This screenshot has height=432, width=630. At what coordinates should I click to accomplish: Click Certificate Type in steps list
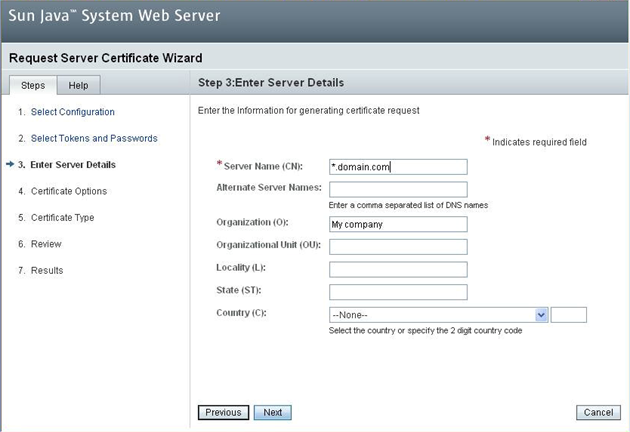point(62,217)
